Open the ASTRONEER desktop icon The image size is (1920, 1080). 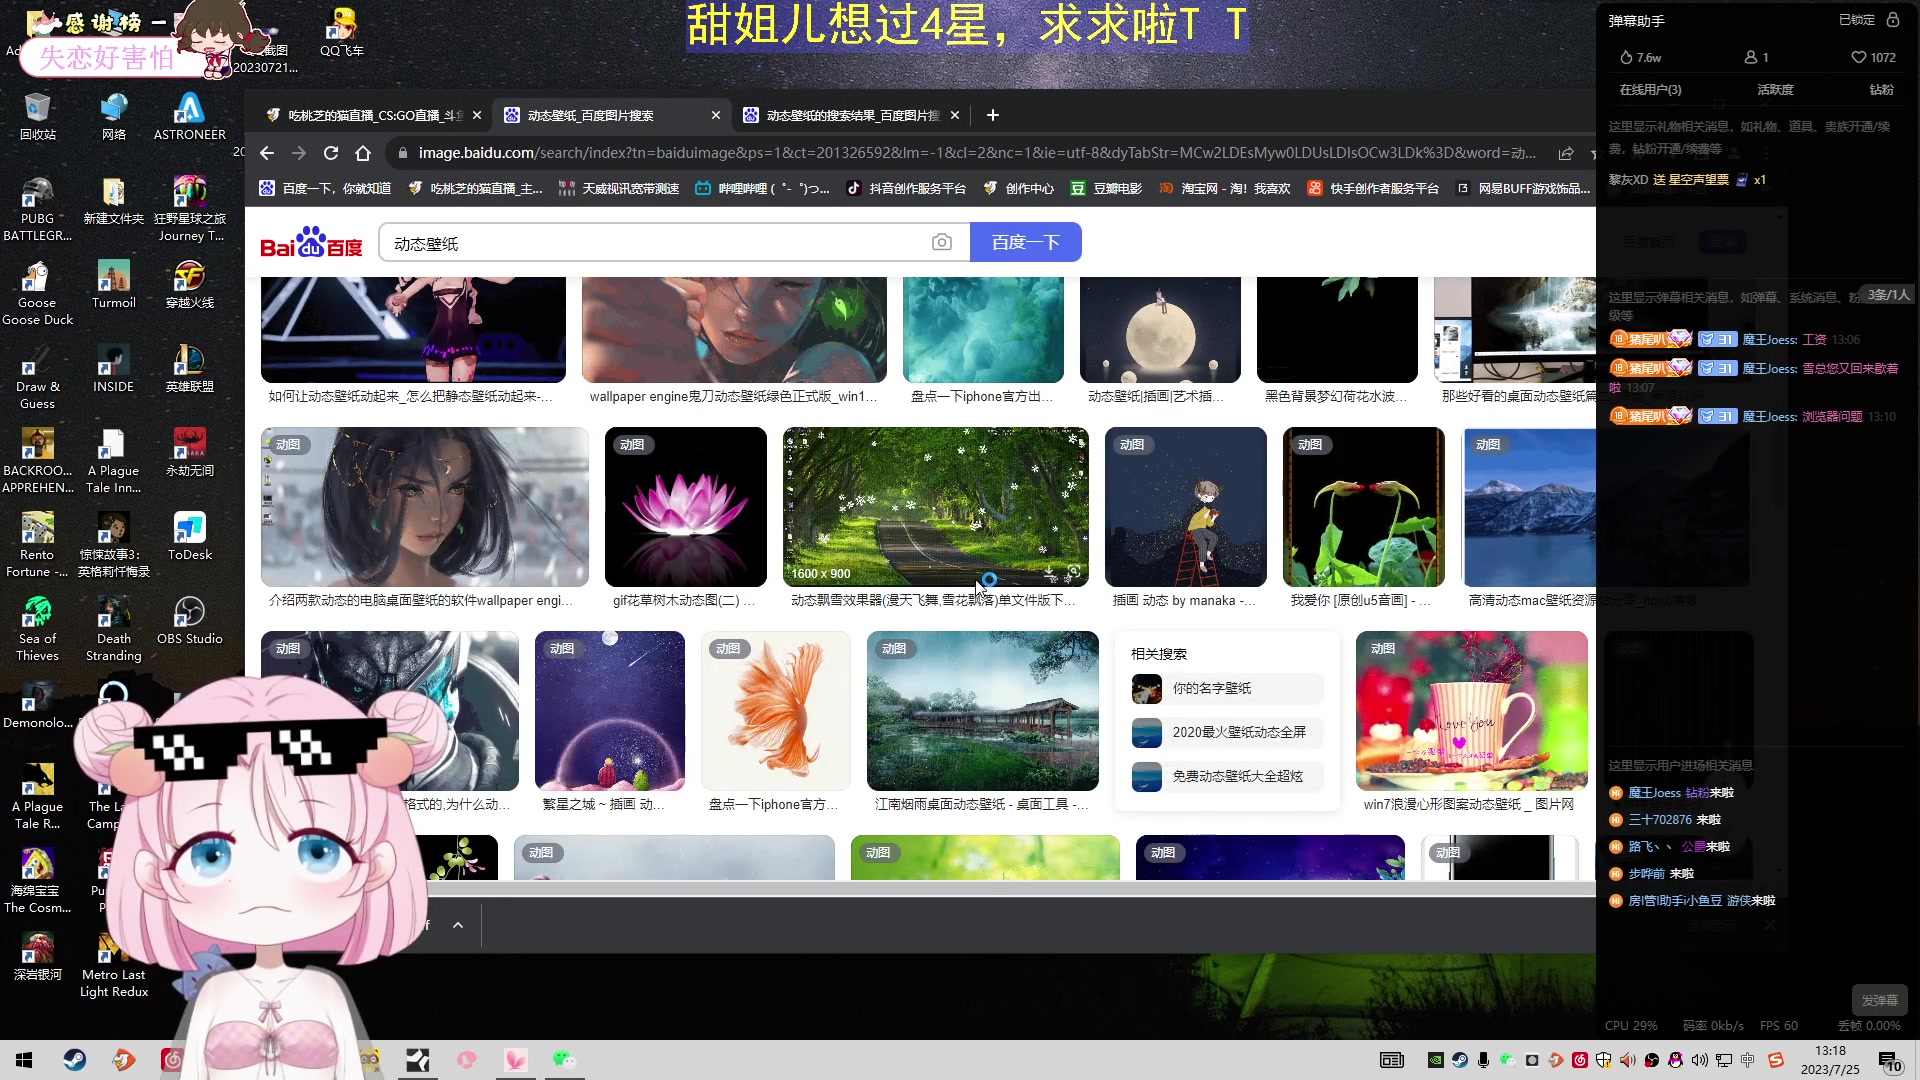[189, 116]
